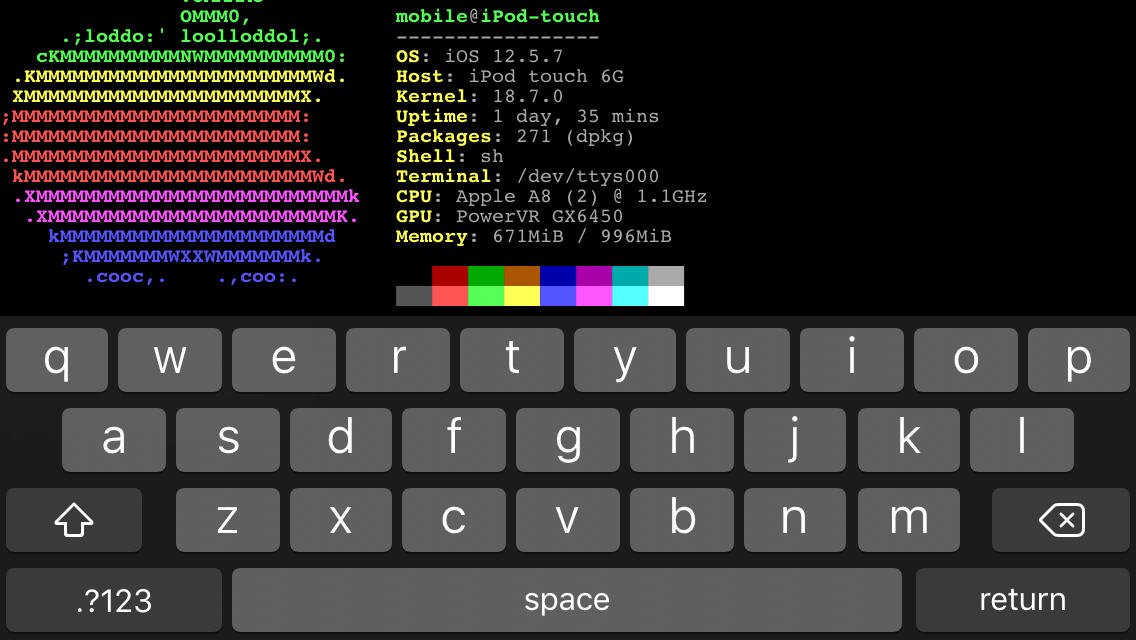
Task: Click the dark red color block
Action: coord(450,276)
